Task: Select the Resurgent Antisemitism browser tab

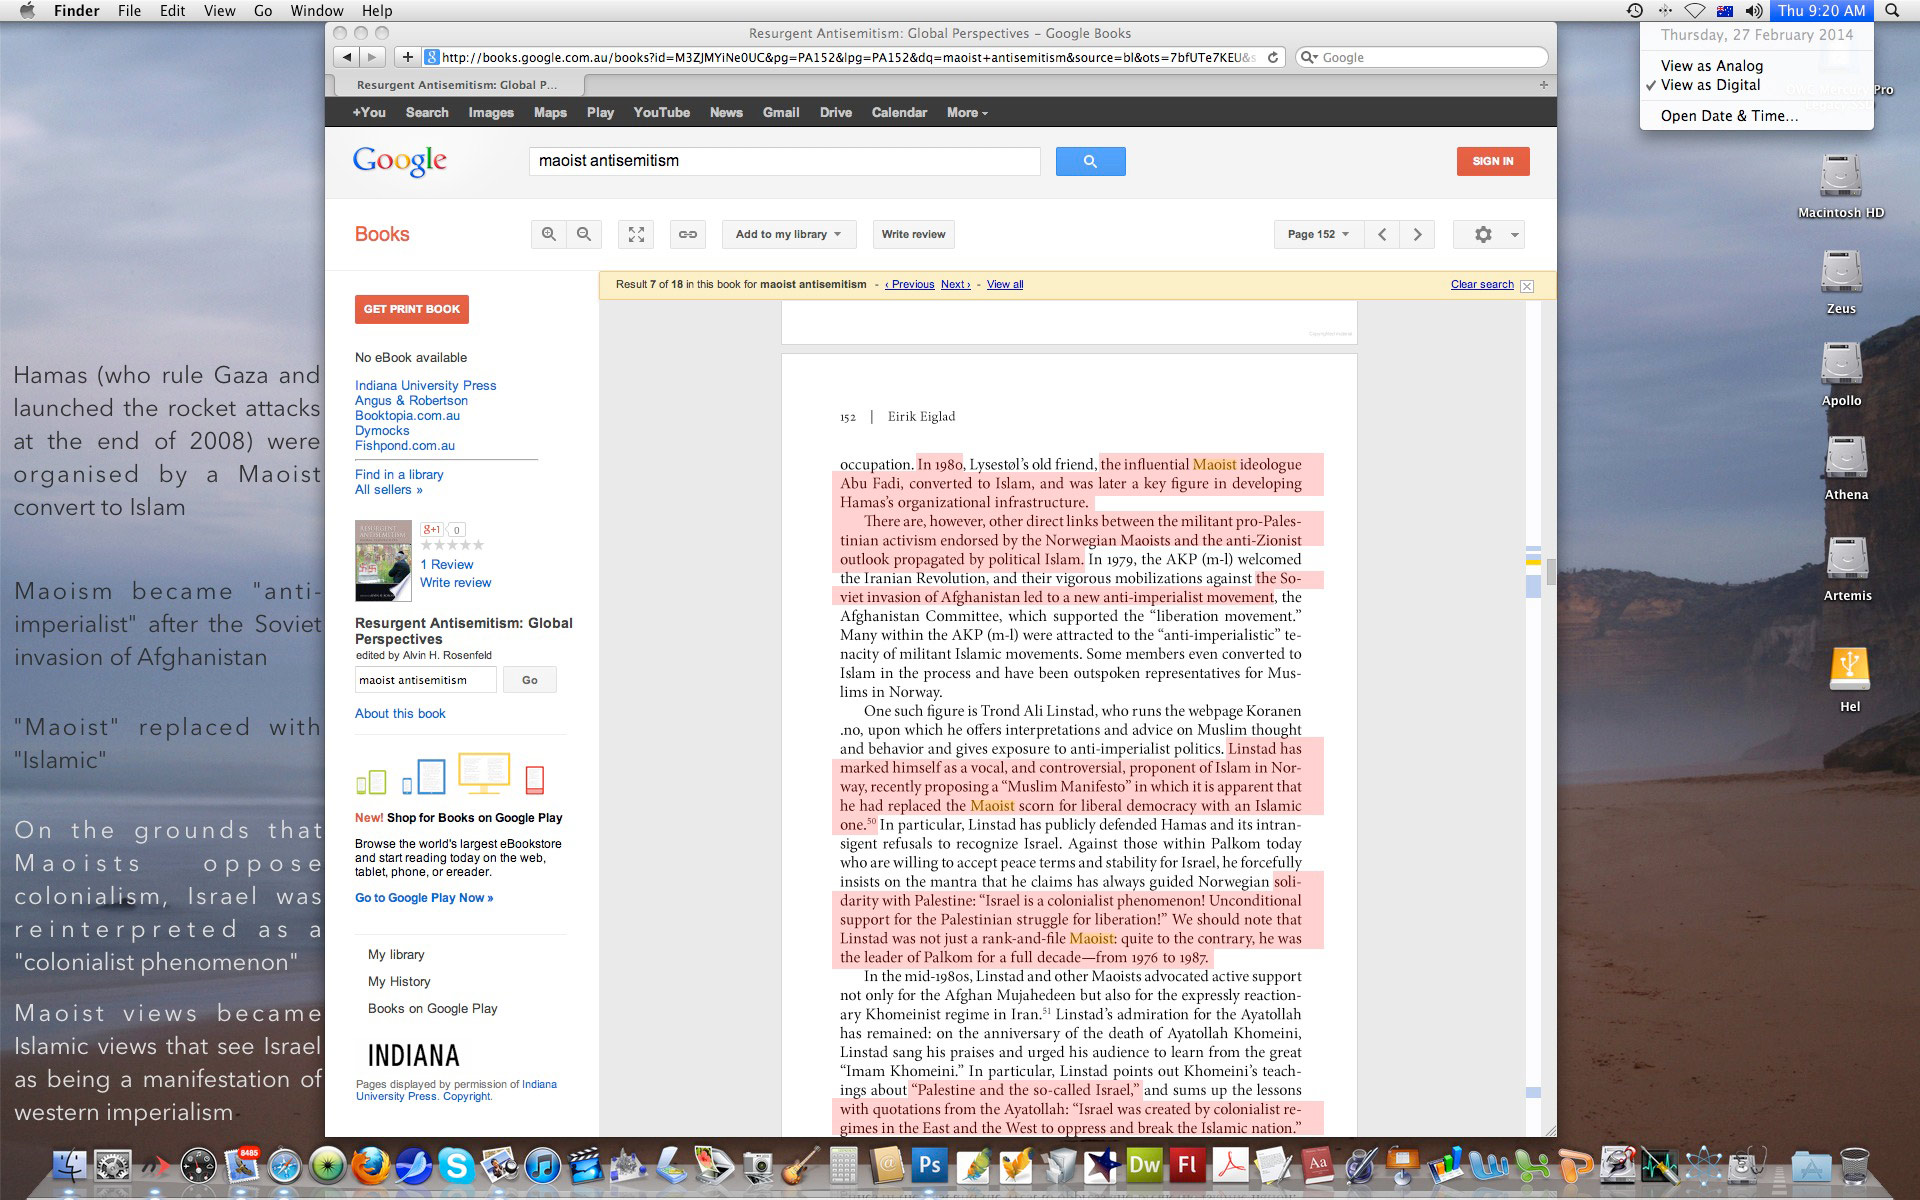Action: click(x=456, y=85)
